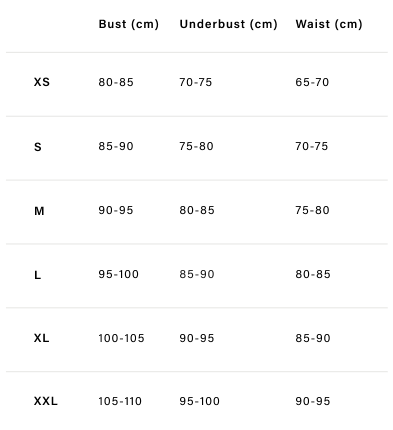Click the XS bust value 80-85
Viewport: 393px width, 430px height.
[x=116, y=82]
